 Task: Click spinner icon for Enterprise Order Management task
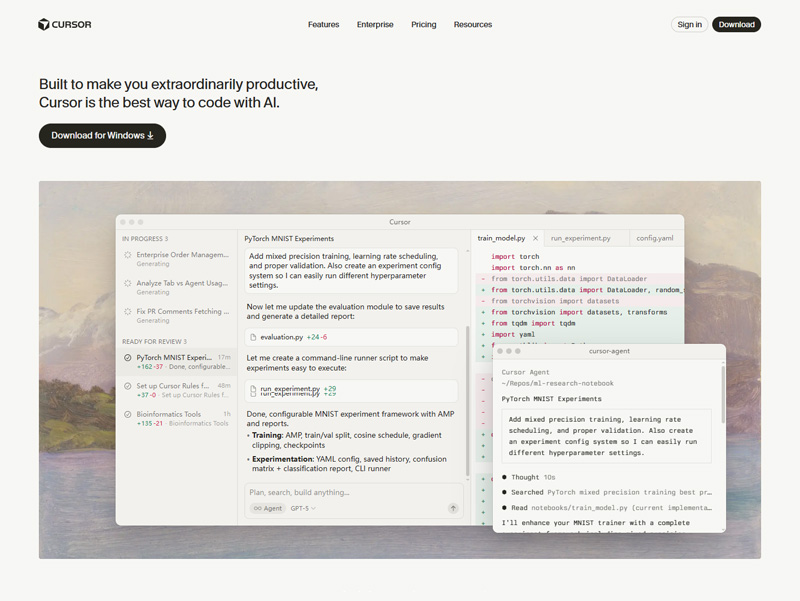128,256
